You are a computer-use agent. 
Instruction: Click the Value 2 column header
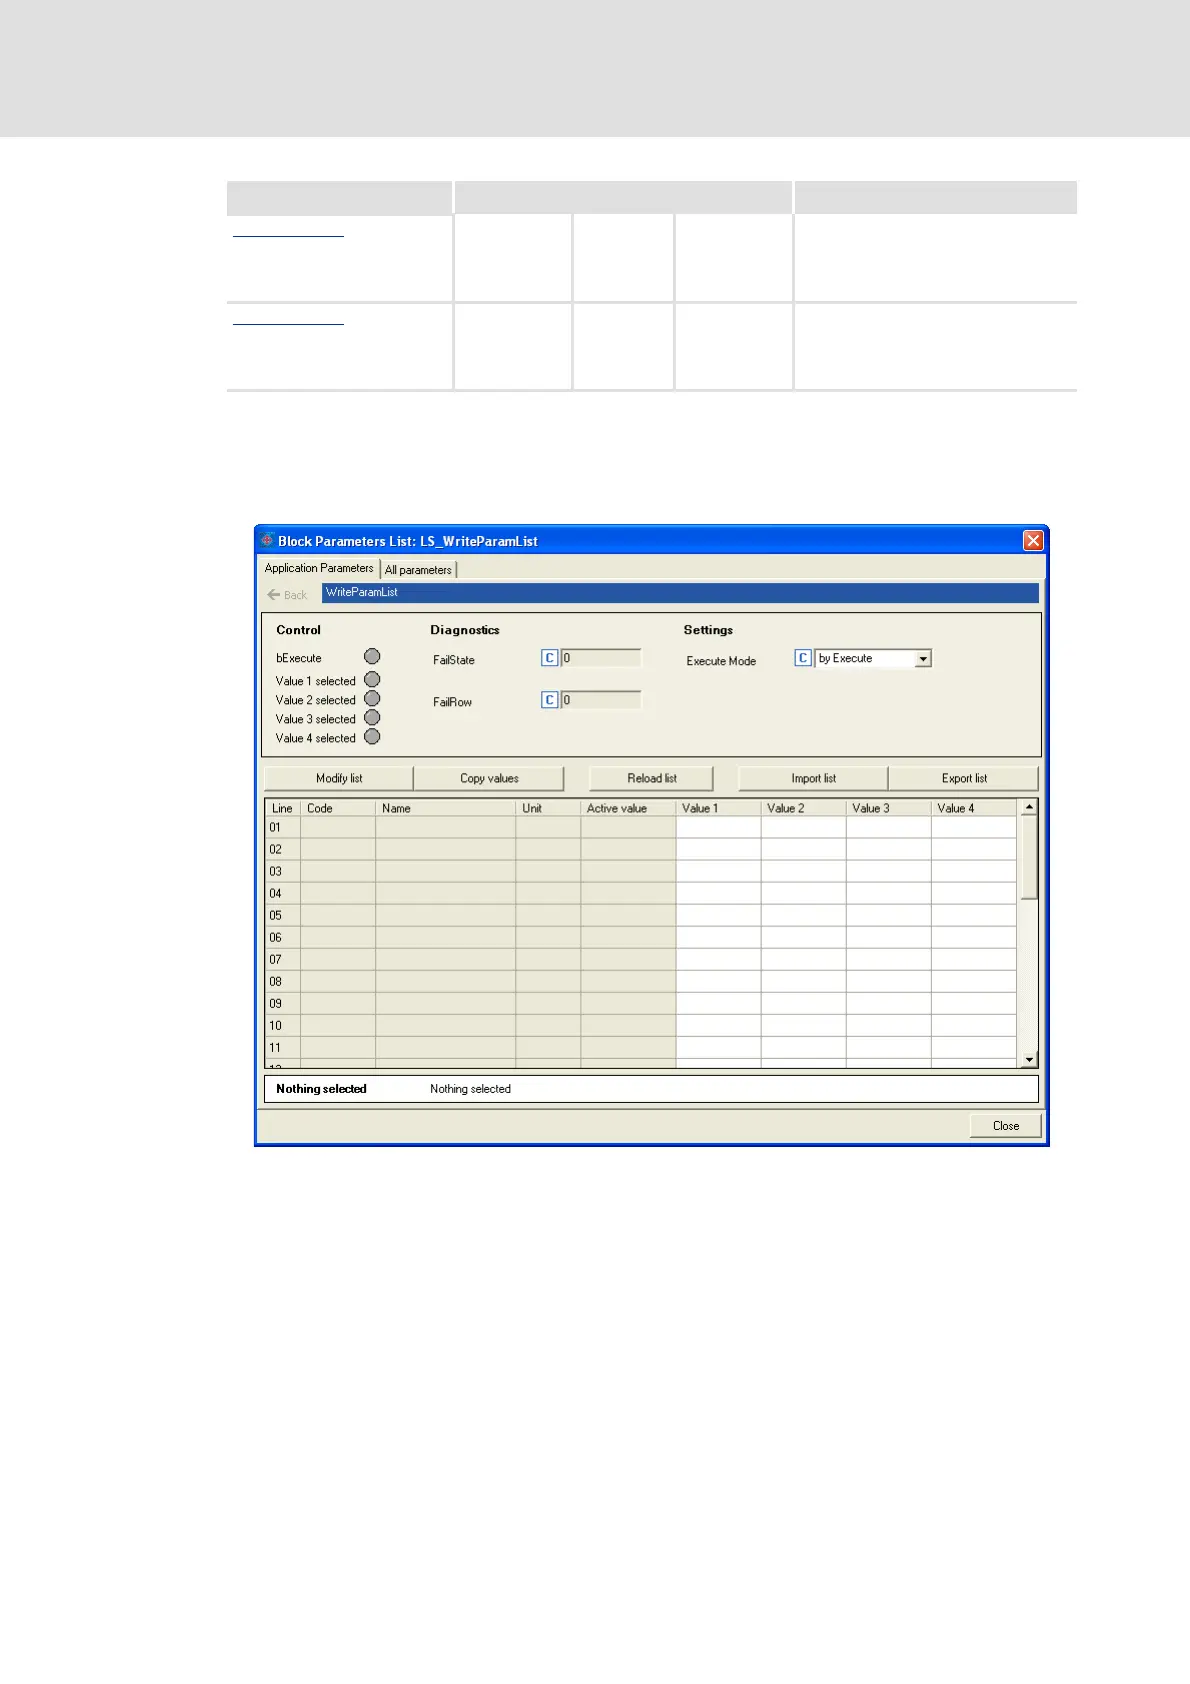[803, 808]
